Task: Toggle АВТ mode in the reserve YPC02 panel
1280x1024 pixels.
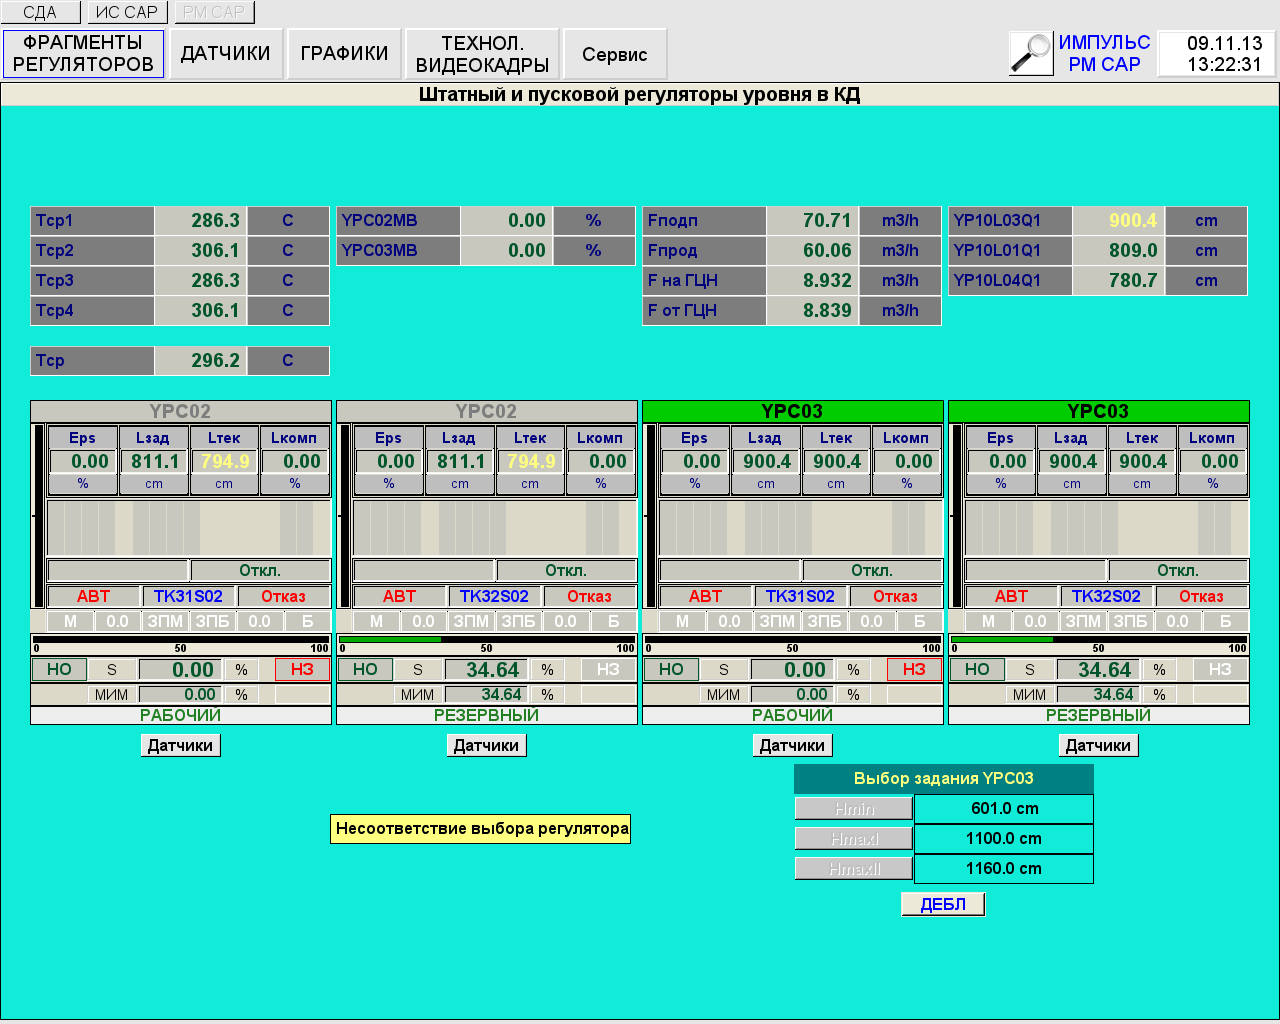Action: (x=399, y=596)
